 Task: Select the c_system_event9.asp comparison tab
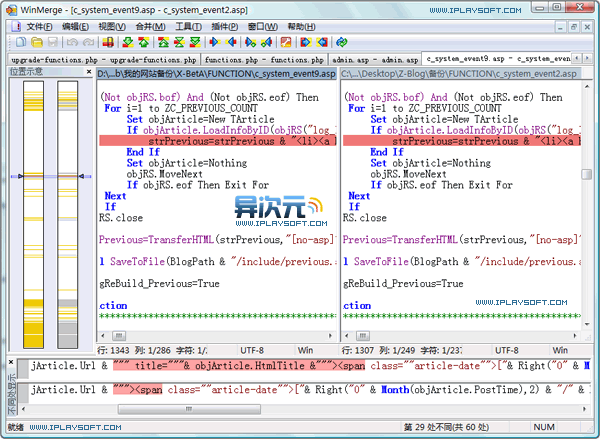[x=497, y=59]
